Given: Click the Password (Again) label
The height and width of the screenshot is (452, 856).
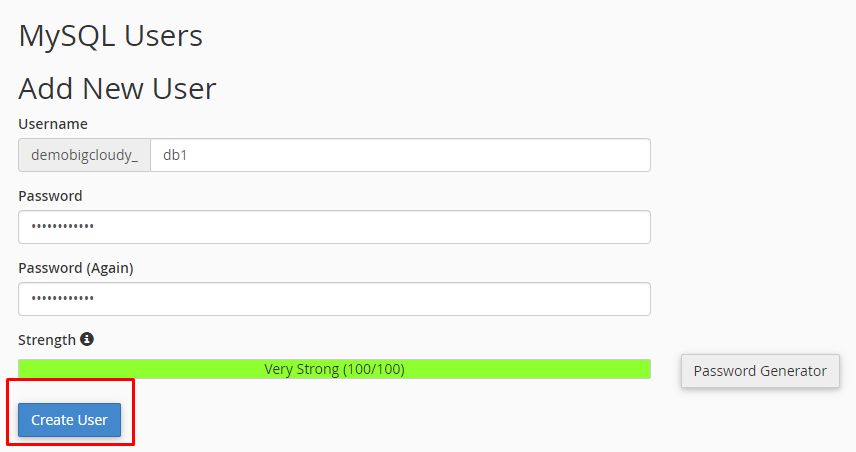Looking at the screenshot, I should coord(76,268).
